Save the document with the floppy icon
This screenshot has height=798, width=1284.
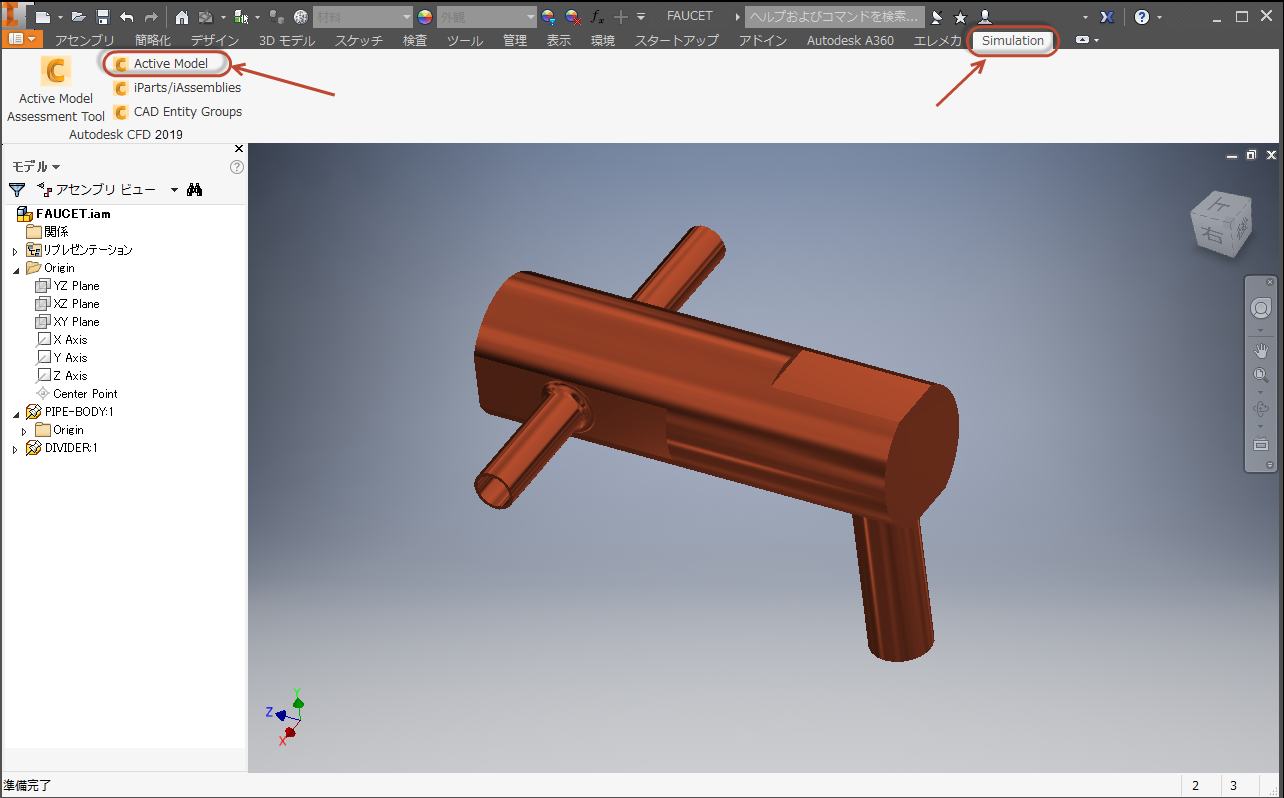pos(102,17)
